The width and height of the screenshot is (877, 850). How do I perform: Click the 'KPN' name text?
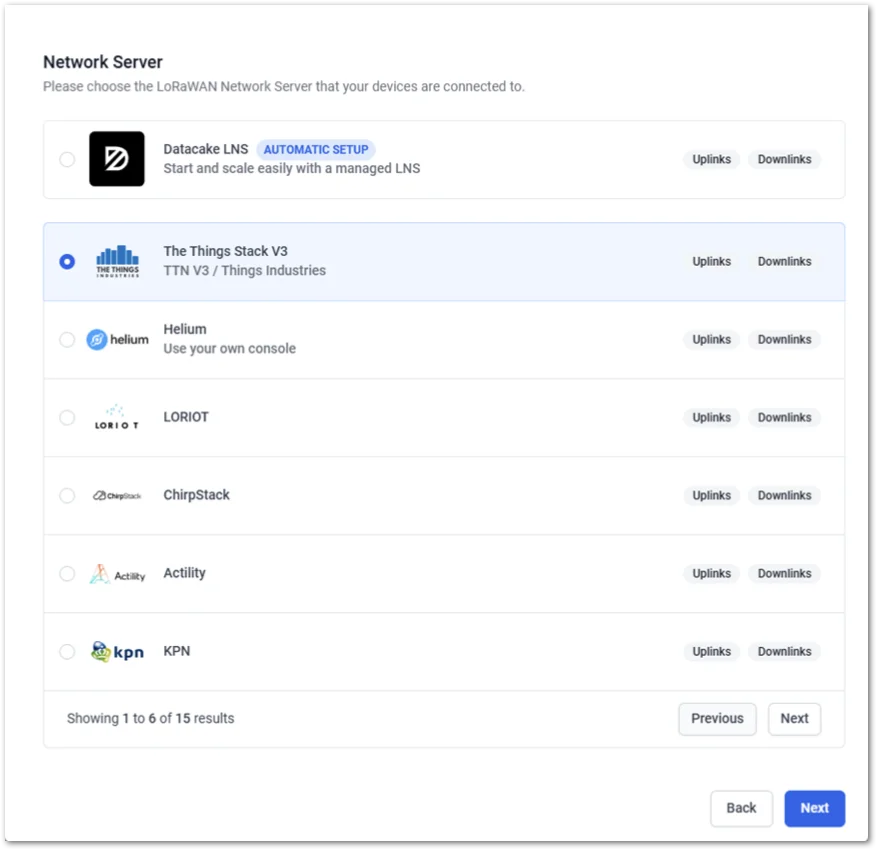click(177, 651)
